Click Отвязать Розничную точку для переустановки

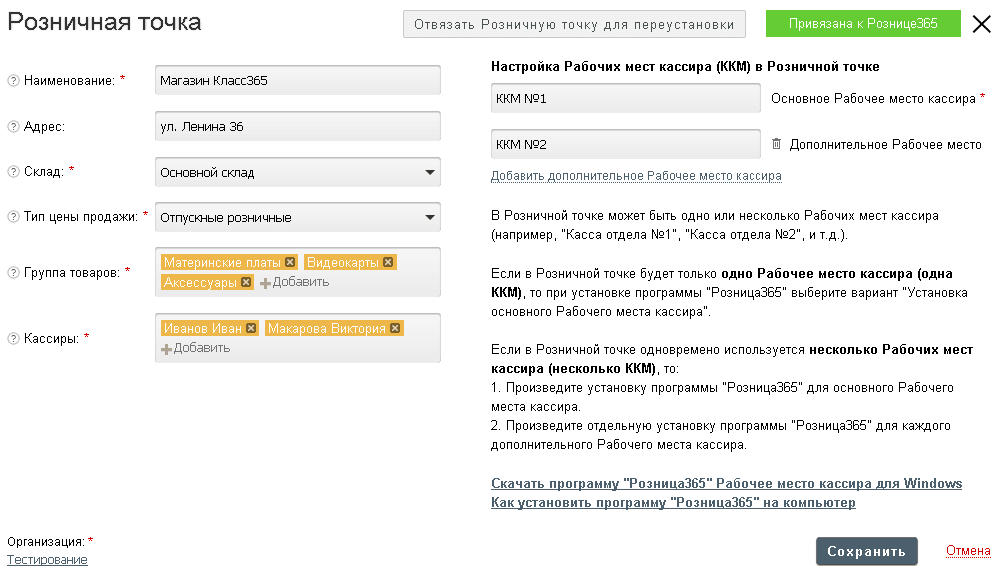point(574,24)
